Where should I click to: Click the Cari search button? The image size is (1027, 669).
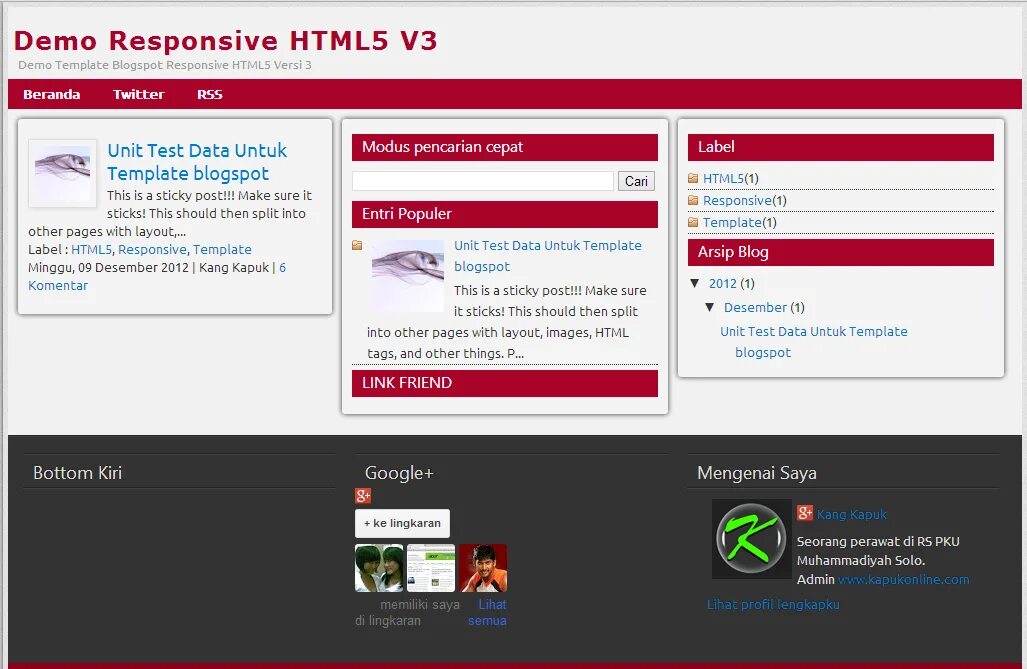tap(636, 181)
